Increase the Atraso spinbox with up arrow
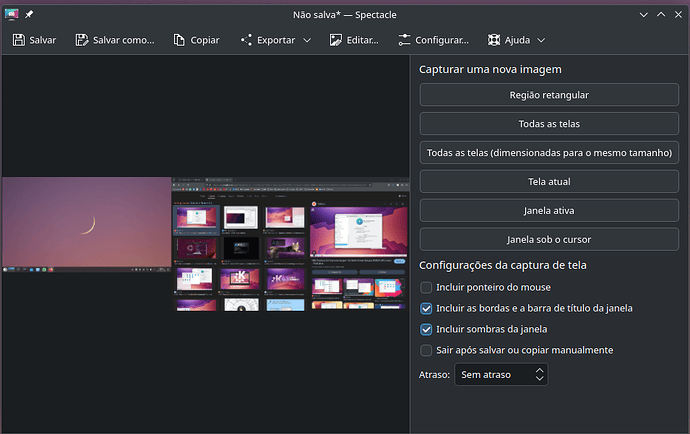The height and width of the screenshot is (434, 690). (540, 371)
